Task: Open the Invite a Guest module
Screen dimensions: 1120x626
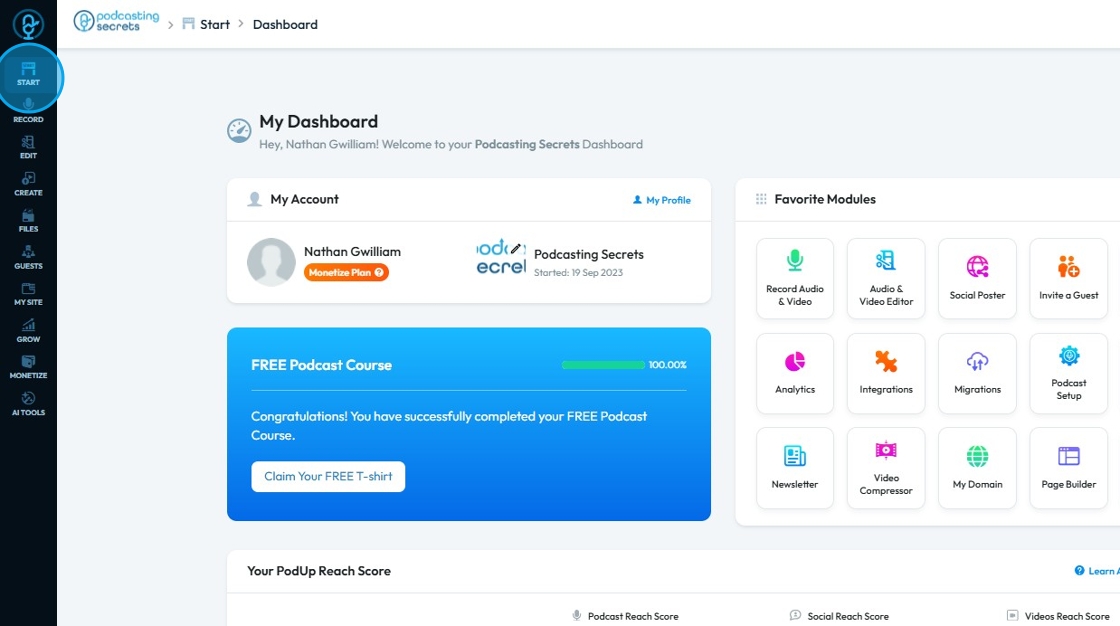Action: [x=1069, y=278]
